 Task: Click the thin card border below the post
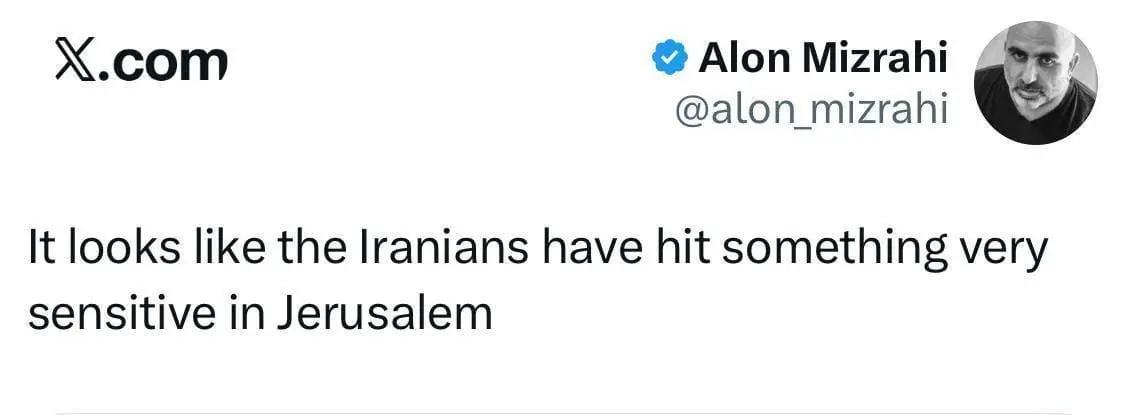[x=562, y=412]
